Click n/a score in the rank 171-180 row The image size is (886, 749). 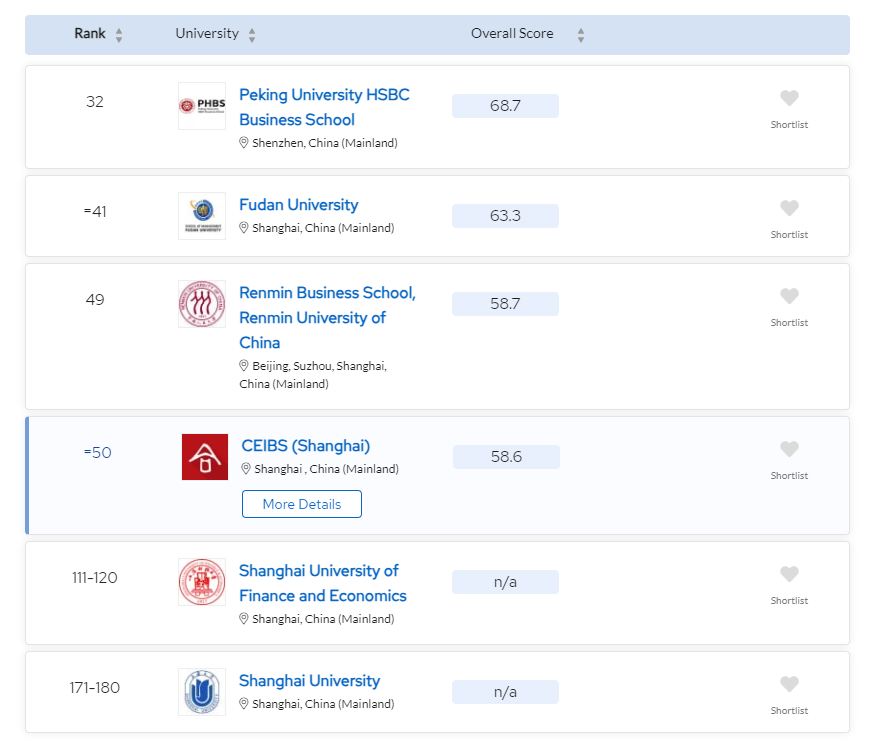[x=505, y=692]
